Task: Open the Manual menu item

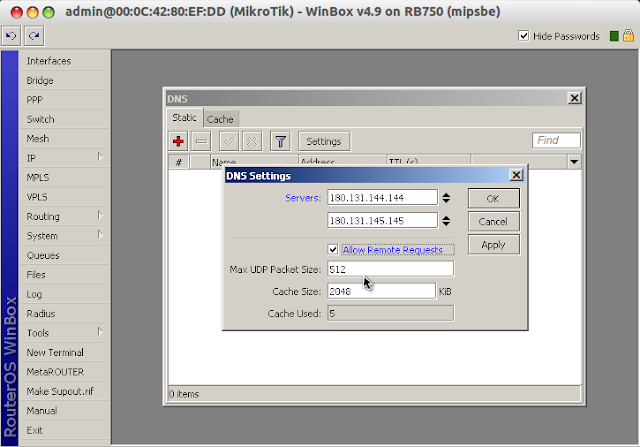Action: pos(64,411)
